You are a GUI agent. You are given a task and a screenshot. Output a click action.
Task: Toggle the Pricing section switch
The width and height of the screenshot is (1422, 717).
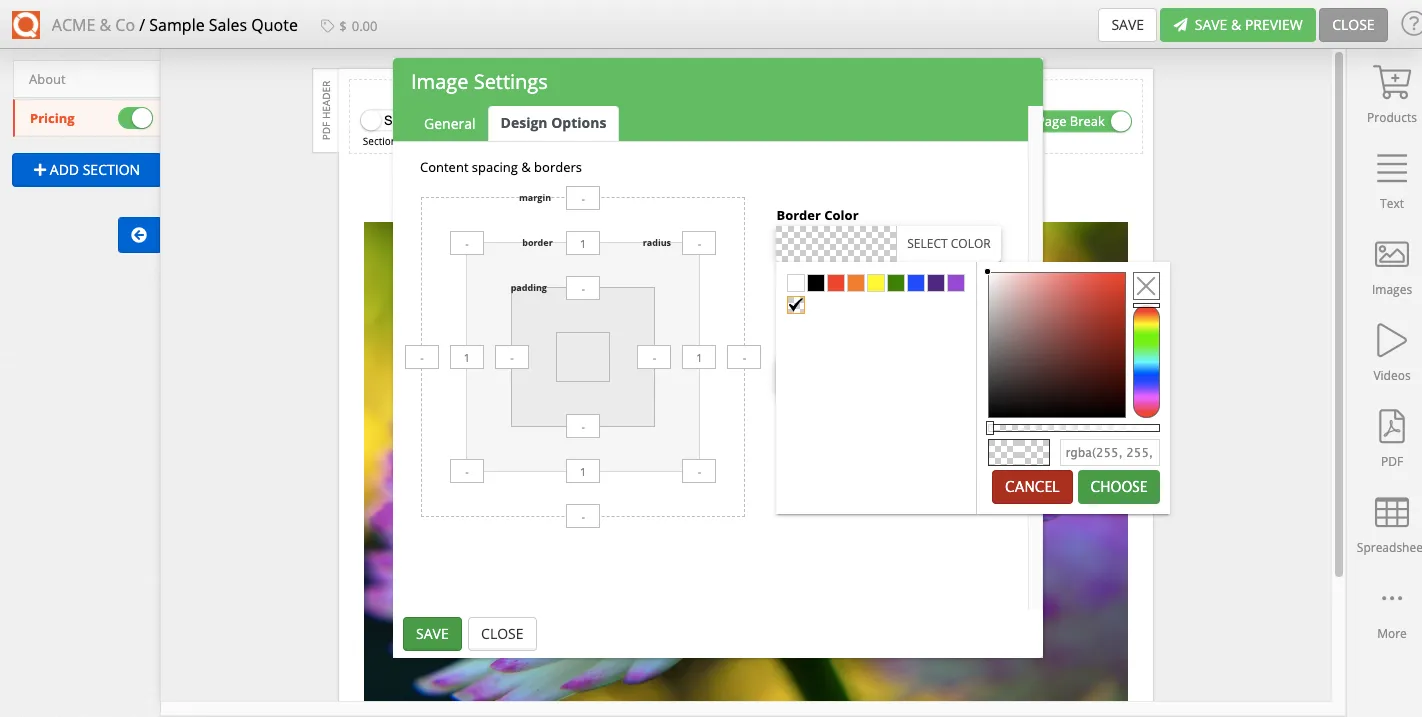tap(137, 117)
